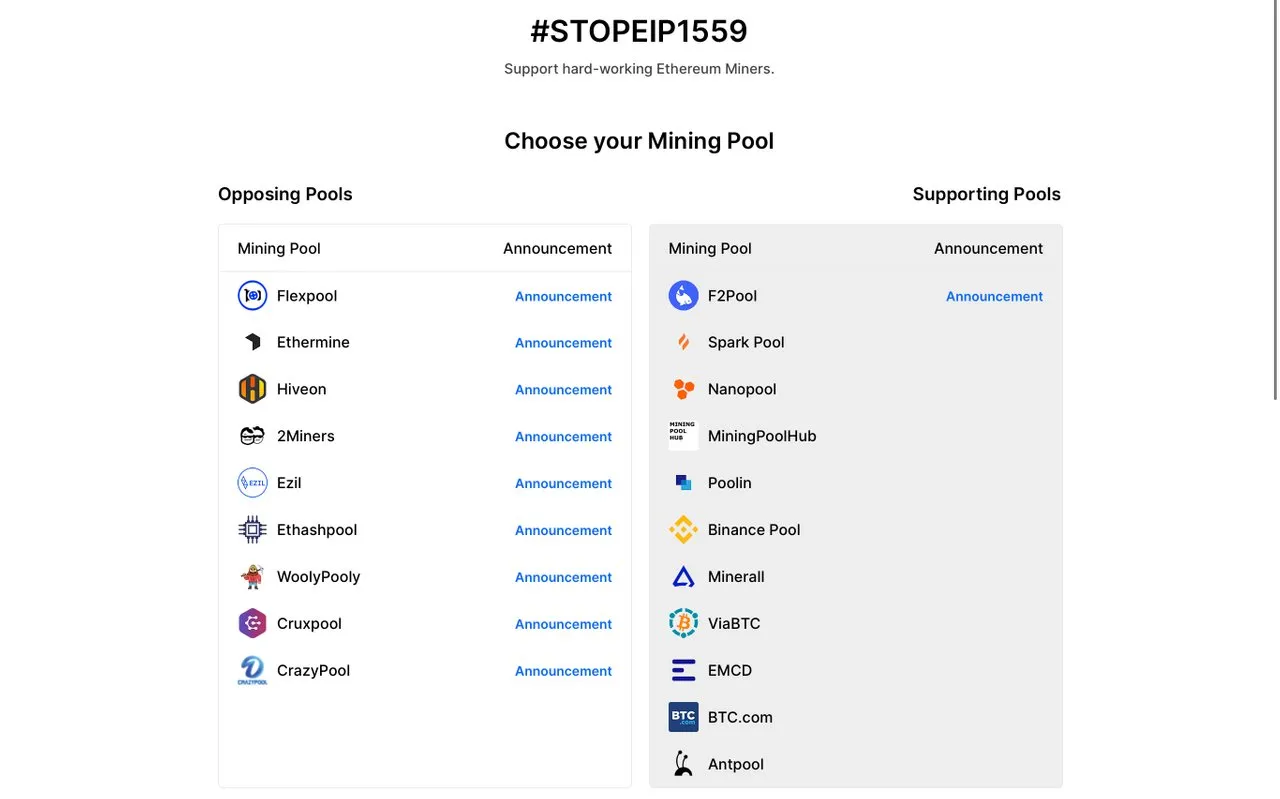This screenshot has height=799, width=1280.
Task: Select the 2Miners glasses icon
Action: coord(252,436)
